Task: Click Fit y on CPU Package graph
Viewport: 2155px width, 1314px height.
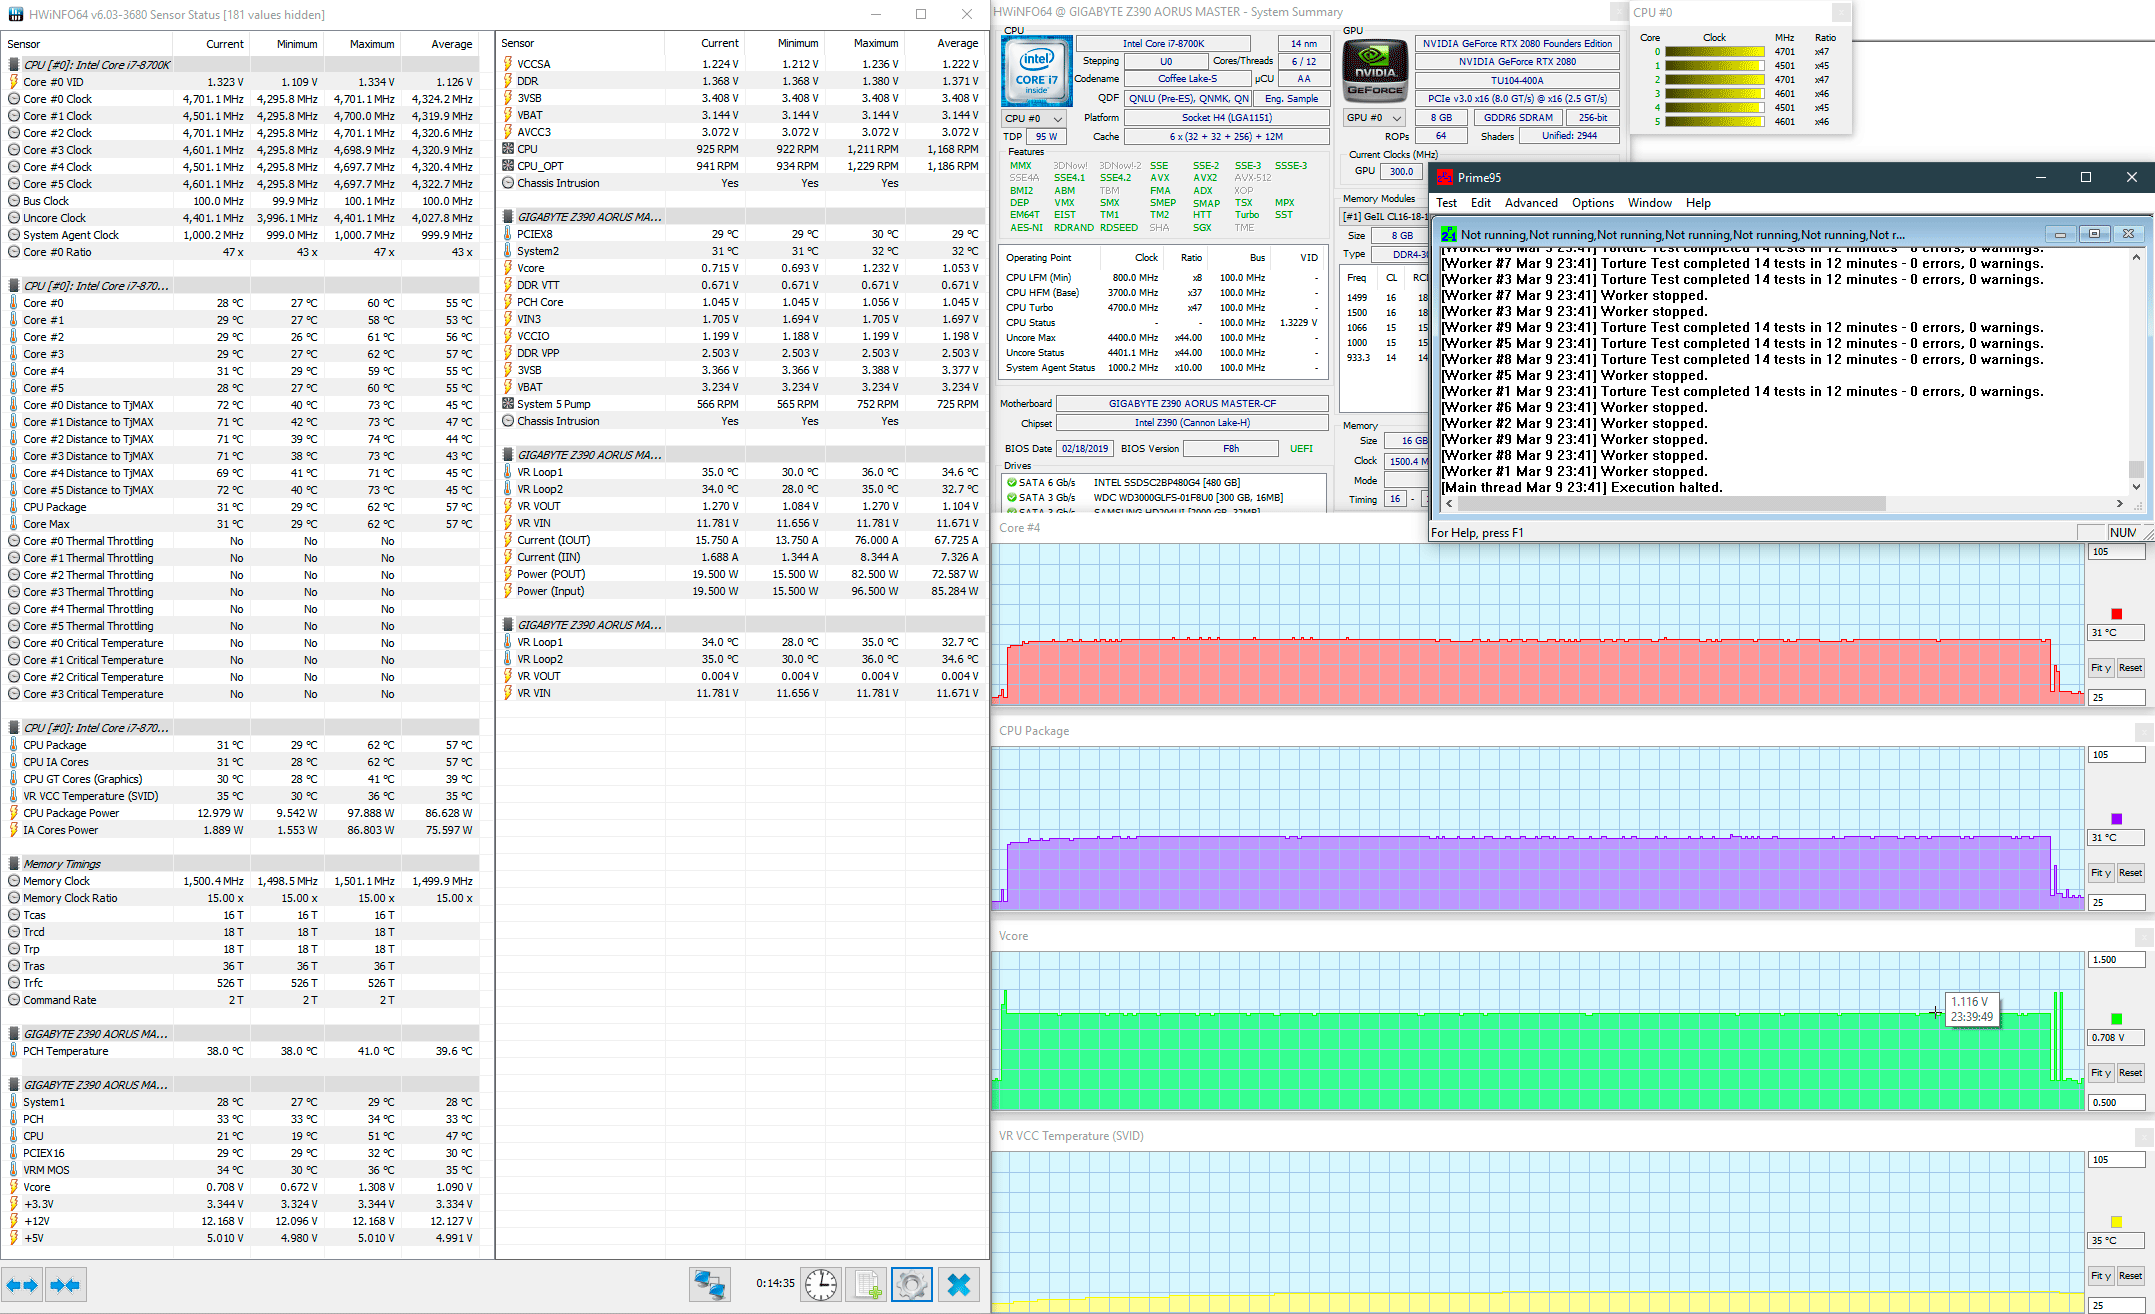Action: [2101, 873]
